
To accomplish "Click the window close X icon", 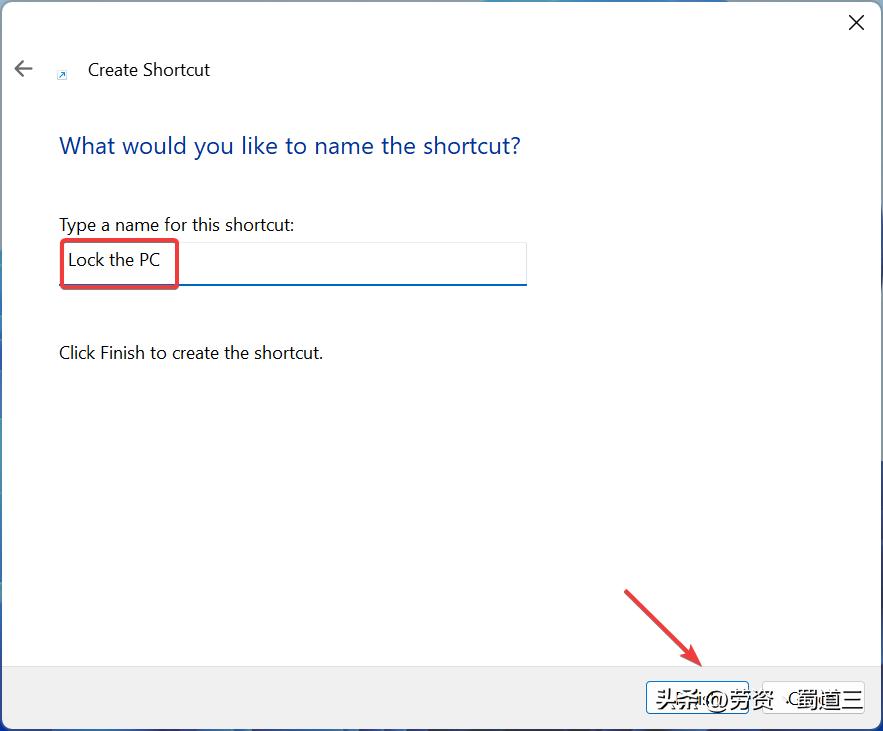I will (x=856, y=22).
